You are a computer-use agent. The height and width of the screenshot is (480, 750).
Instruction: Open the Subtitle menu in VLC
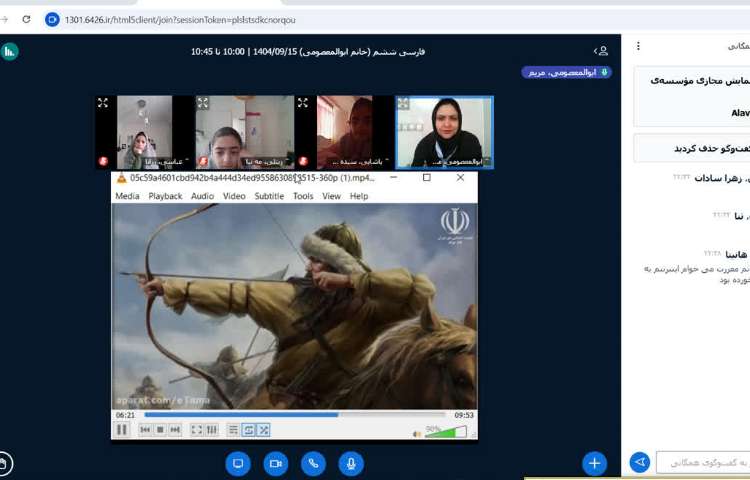pyautogui.click(x=269, y=196)
